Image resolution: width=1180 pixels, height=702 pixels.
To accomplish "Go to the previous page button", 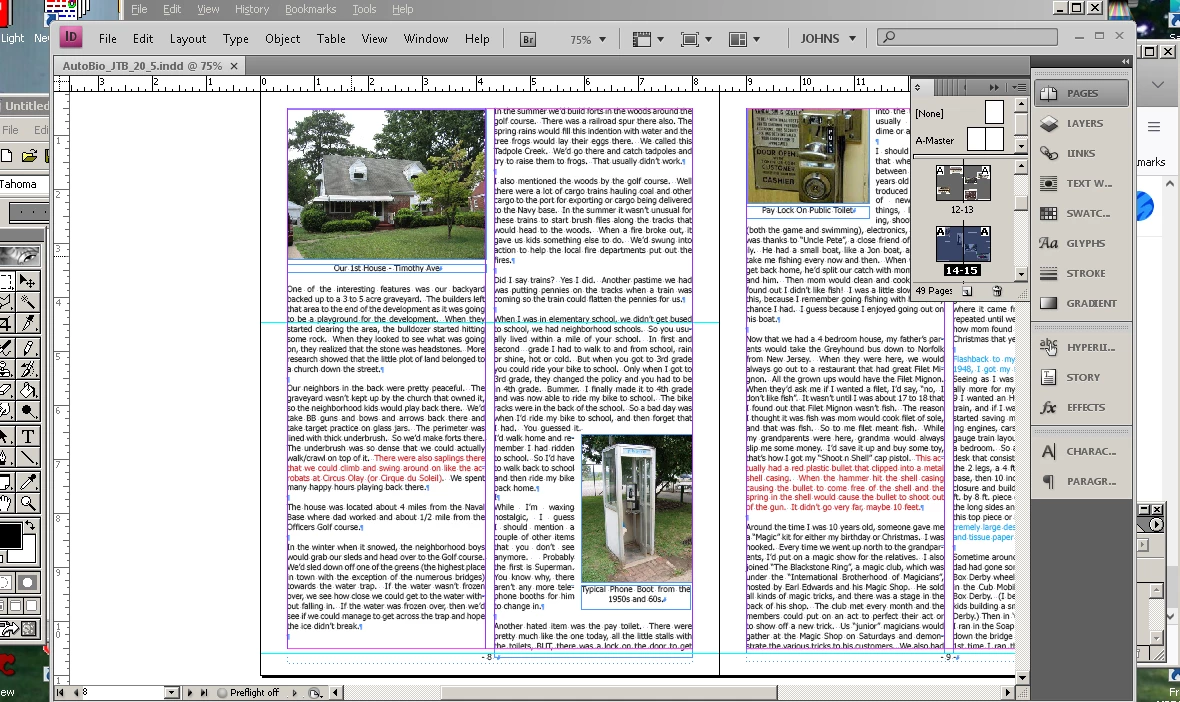I will point(75,692).
